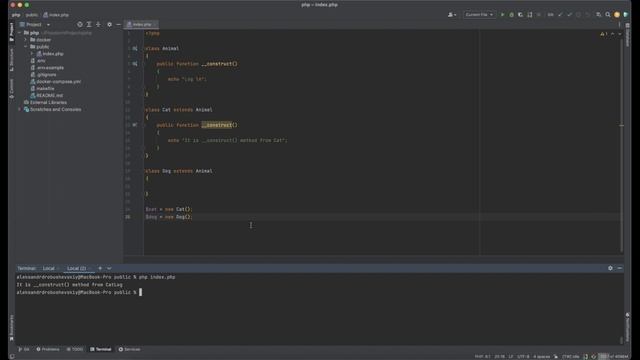
Task: Expand Scratches and Consoles
Action: tap(19, 109)
